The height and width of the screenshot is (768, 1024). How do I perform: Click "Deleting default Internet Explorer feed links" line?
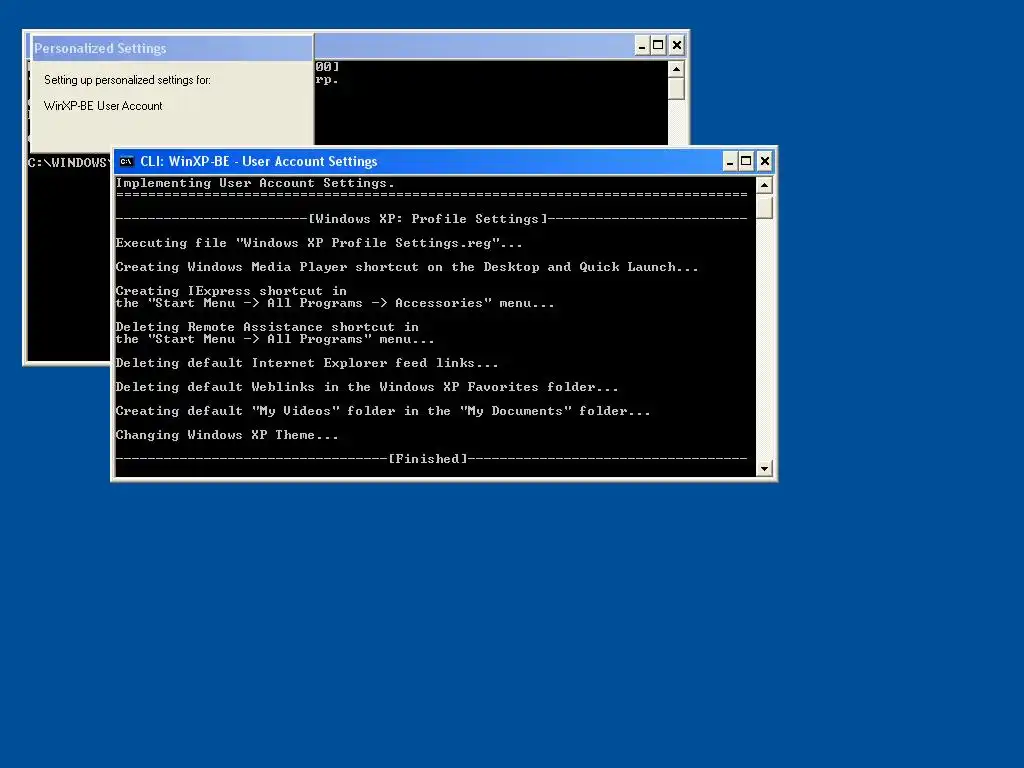307,363
